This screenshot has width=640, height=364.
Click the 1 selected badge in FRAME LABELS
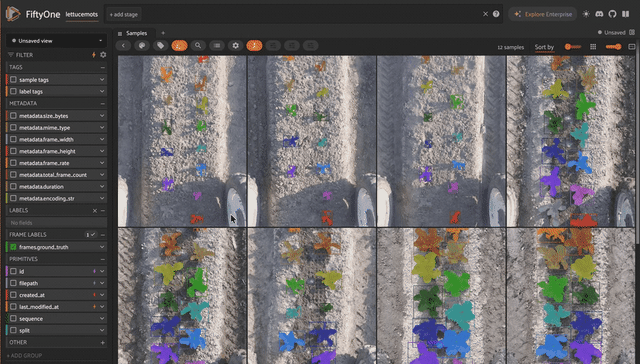click(x=90, y=235)
